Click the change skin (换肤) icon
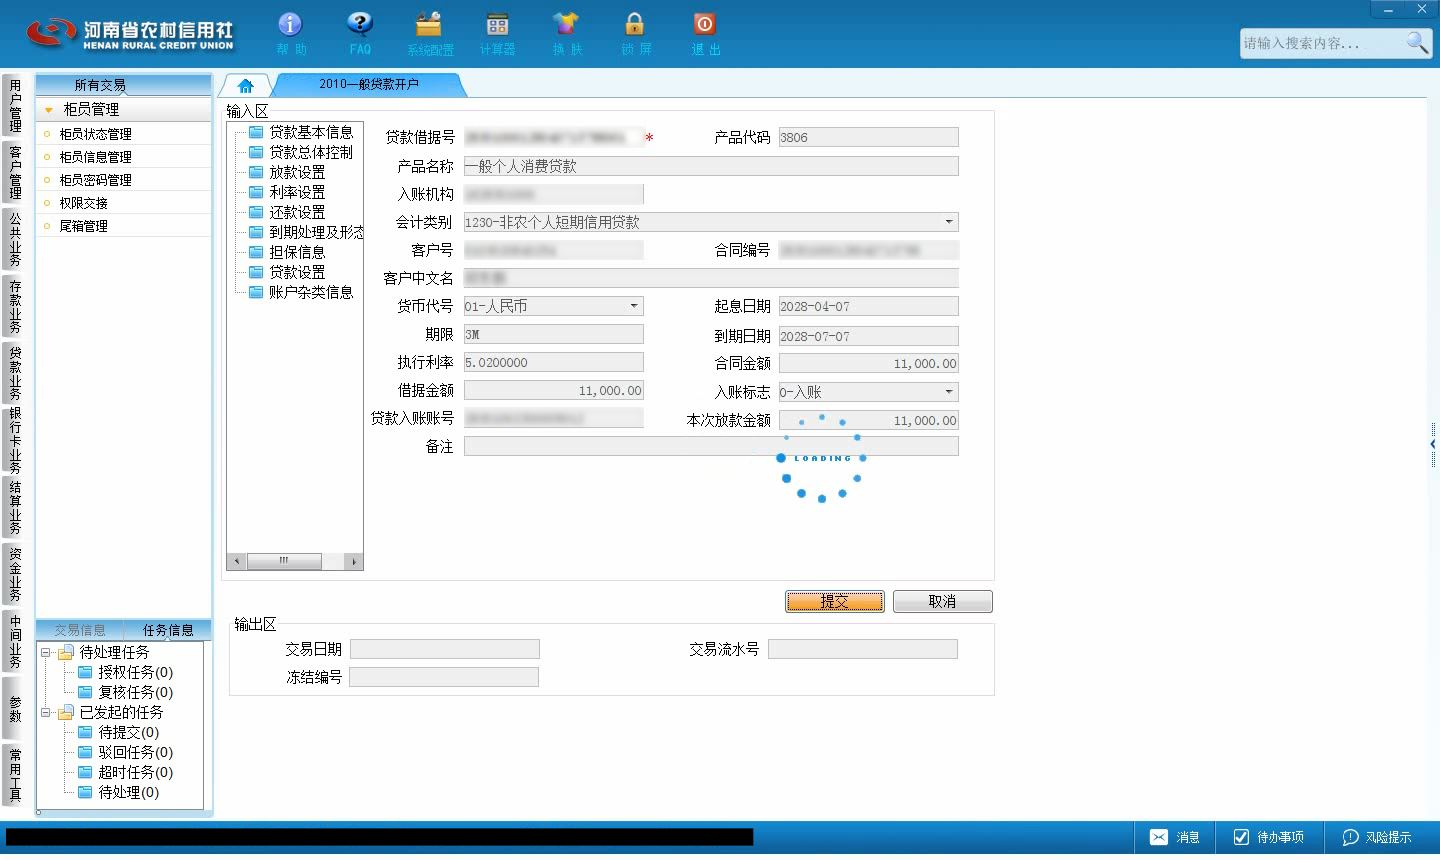The height and width of the screenshot is (860, 1440). tap(566, 24)
